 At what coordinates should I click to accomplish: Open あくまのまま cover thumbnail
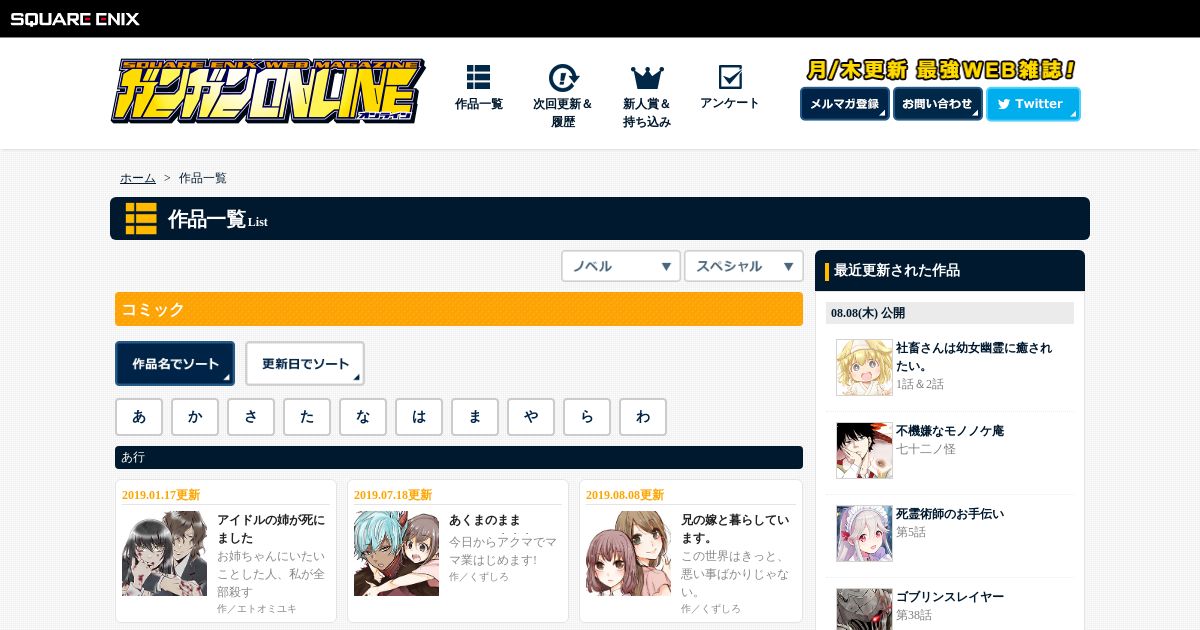[396, 554]
